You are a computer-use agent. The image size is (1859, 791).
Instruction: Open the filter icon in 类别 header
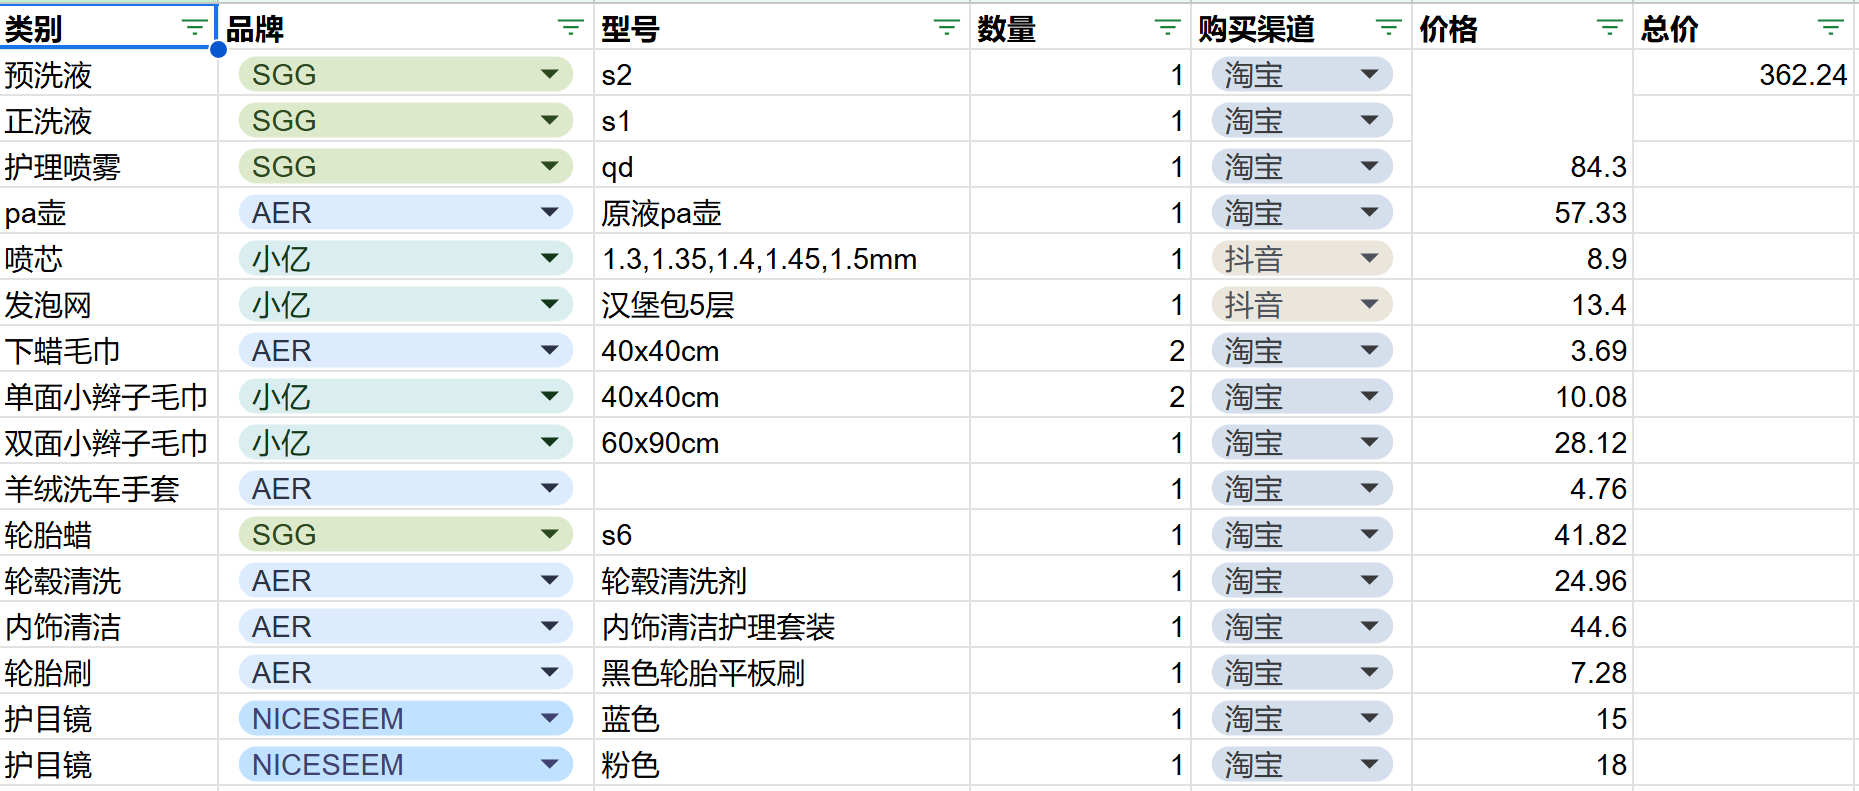pyautogui.click(x=194, y=28)
